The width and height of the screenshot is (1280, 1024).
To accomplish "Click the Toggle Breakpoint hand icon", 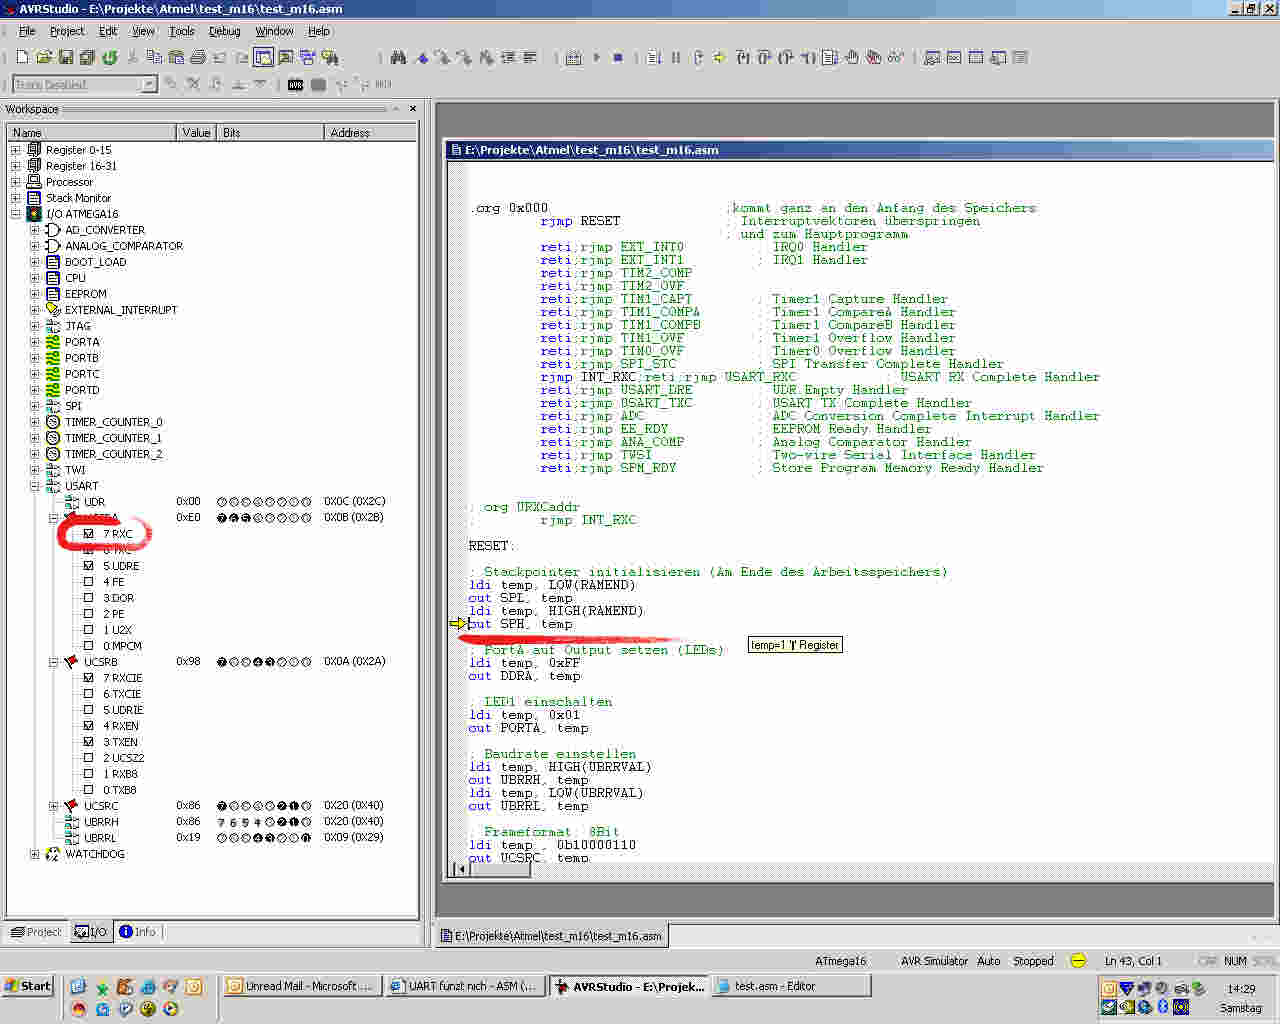I will [x=852, y=58].
